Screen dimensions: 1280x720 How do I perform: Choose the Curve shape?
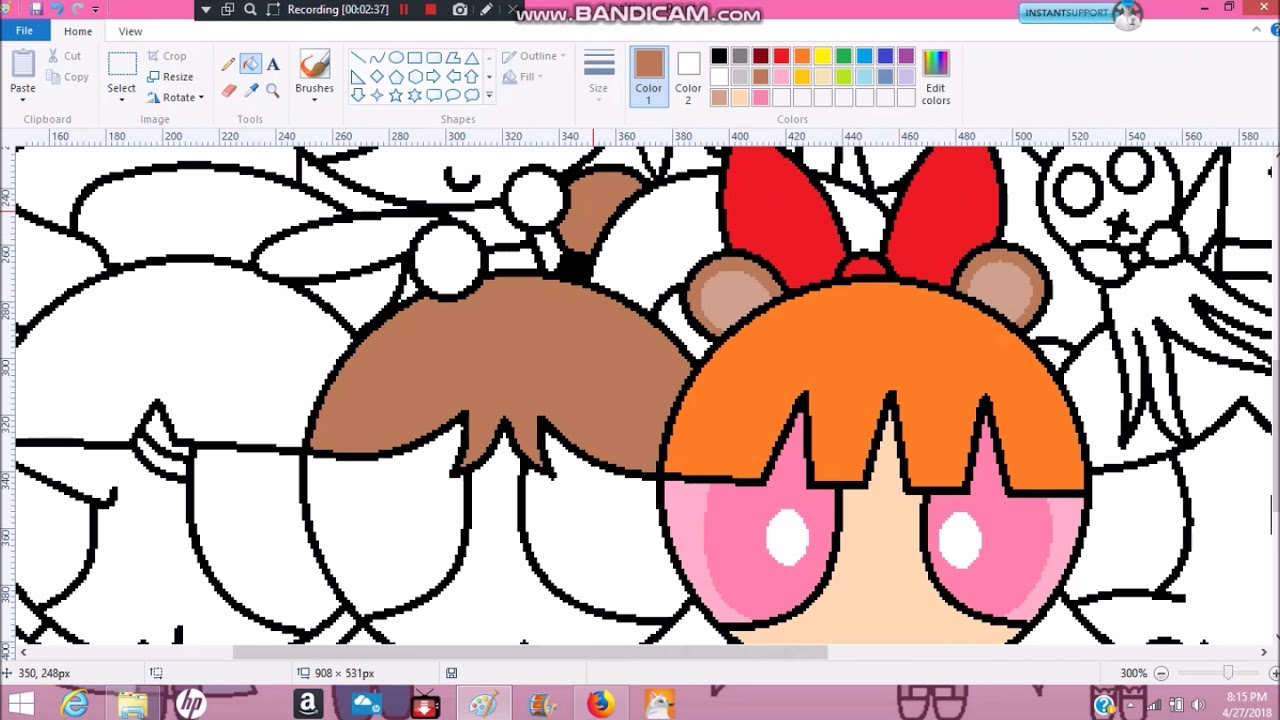[x=376, y=58]
